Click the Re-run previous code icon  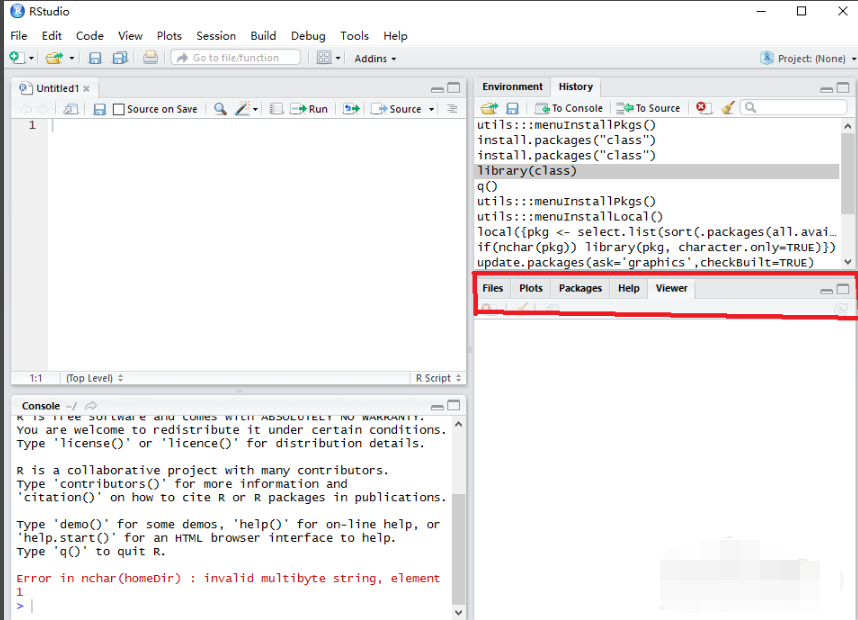coord(351,109)
